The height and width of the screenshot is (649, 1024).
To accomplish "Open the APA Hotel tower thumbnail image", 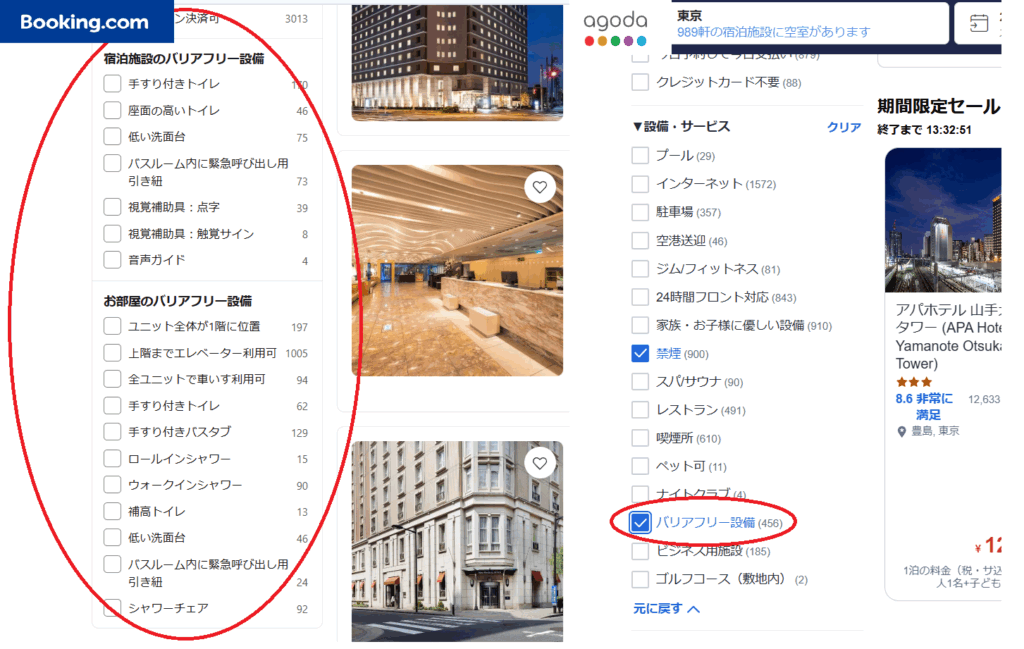I will coord(942,220).
